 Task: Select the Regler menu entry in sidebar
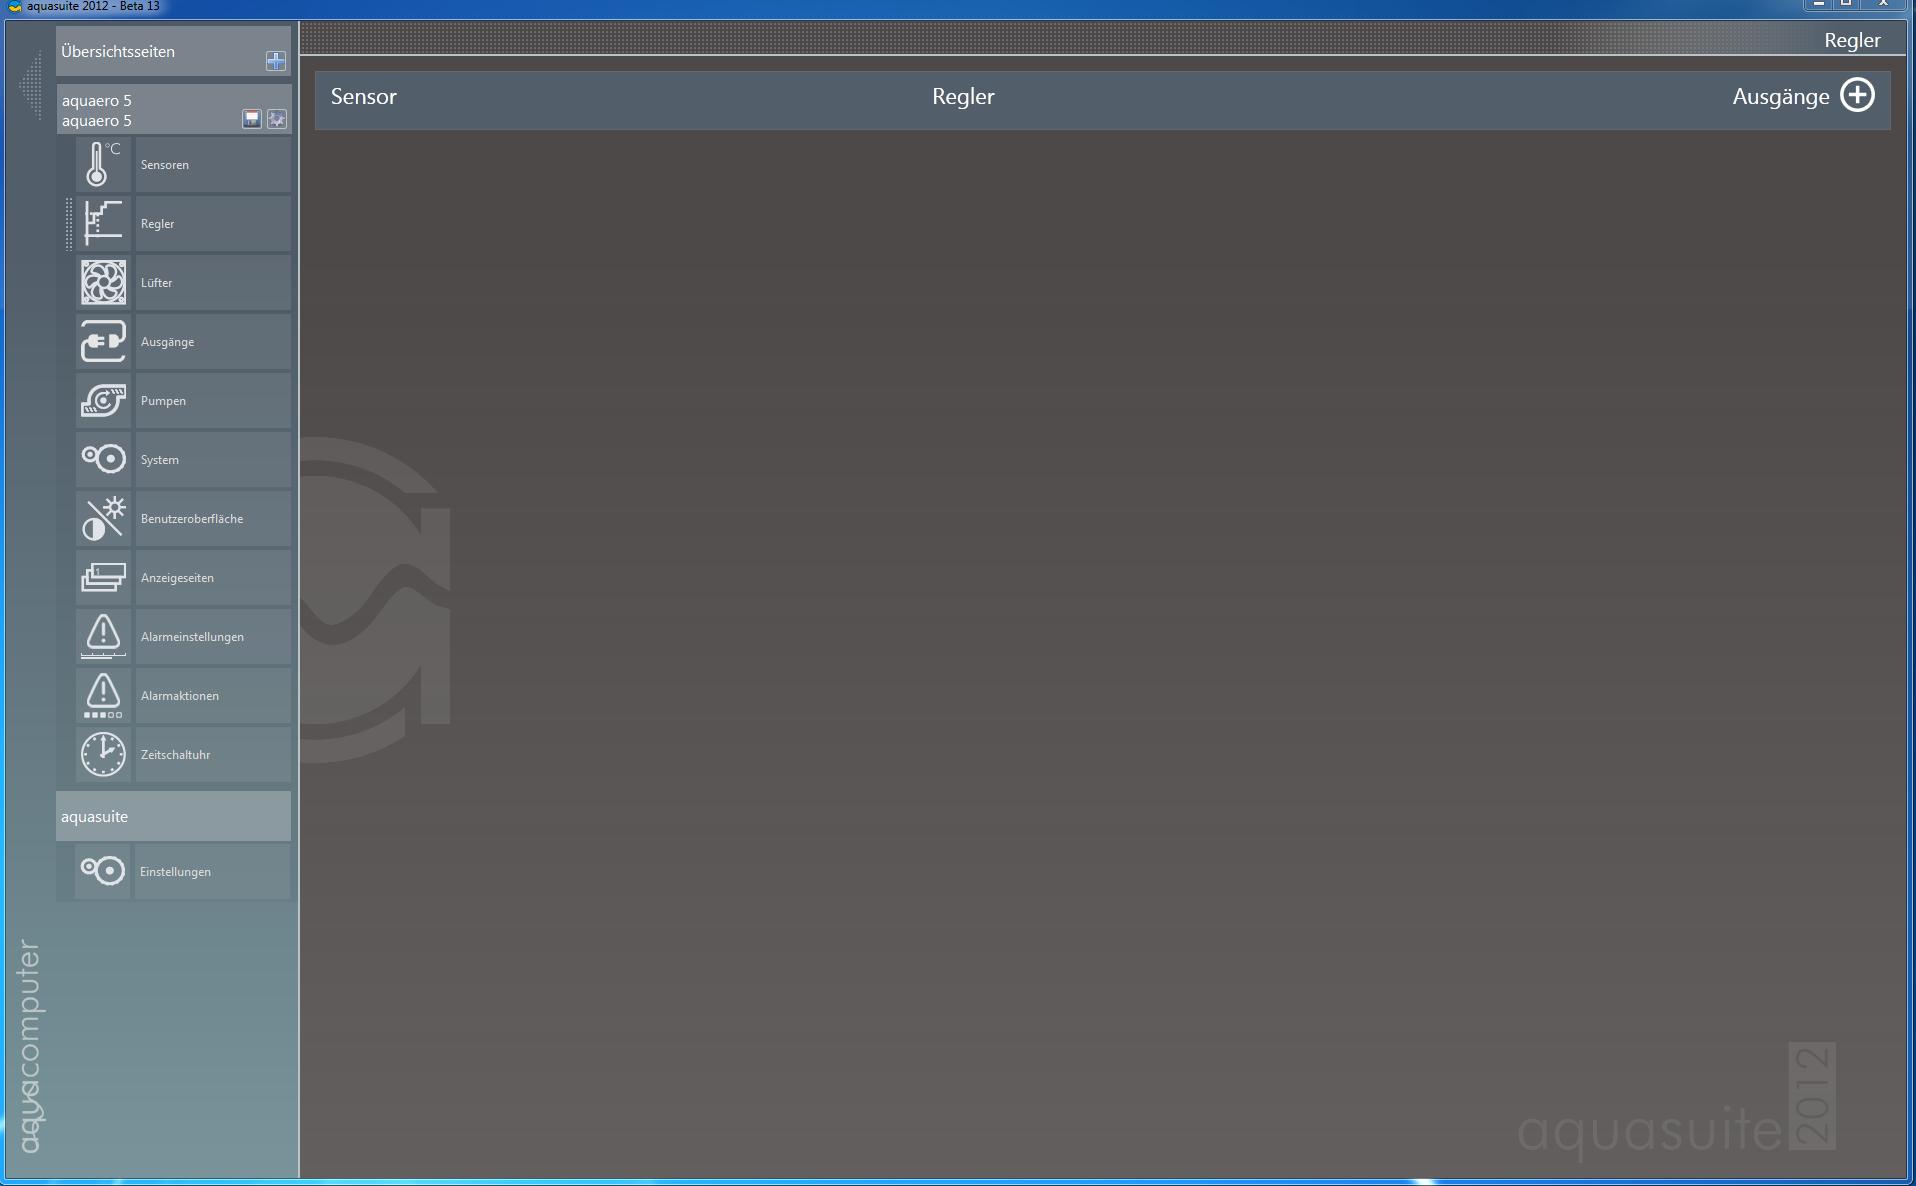click(x=212, y=223)
